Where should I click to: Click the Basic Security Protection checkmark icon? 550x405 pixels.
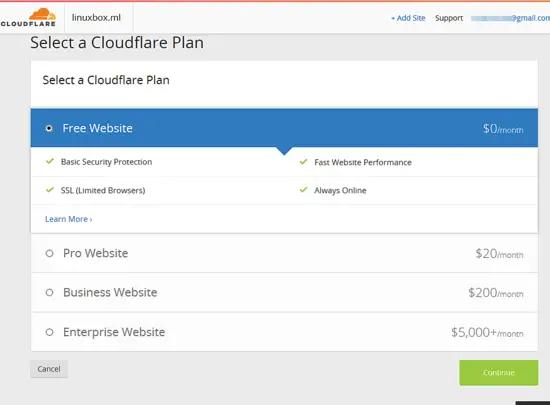[50, 161]
